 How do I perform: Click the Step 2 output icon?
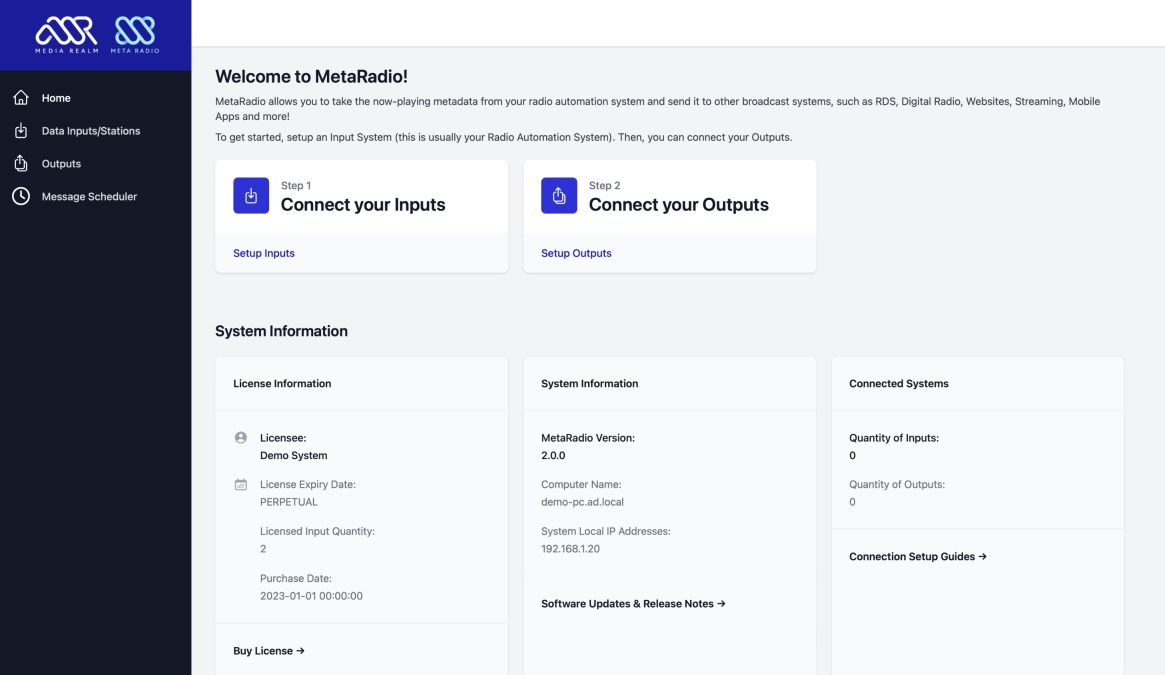point(558,195)
